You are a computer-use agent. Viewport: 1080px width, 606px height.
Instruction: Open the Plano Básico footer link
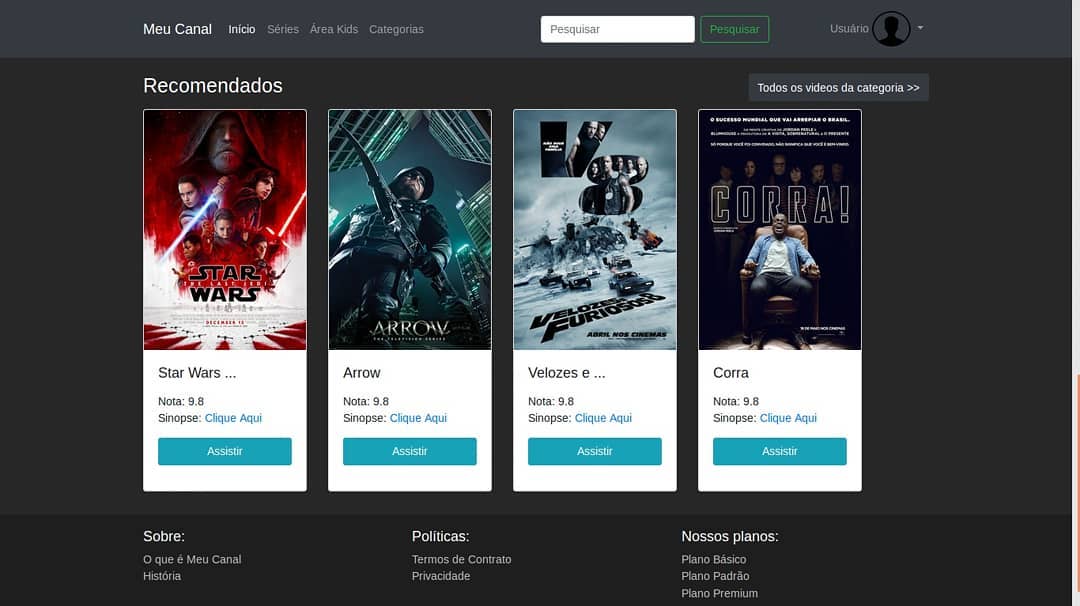pyautogui.click(x=714, y=559)
